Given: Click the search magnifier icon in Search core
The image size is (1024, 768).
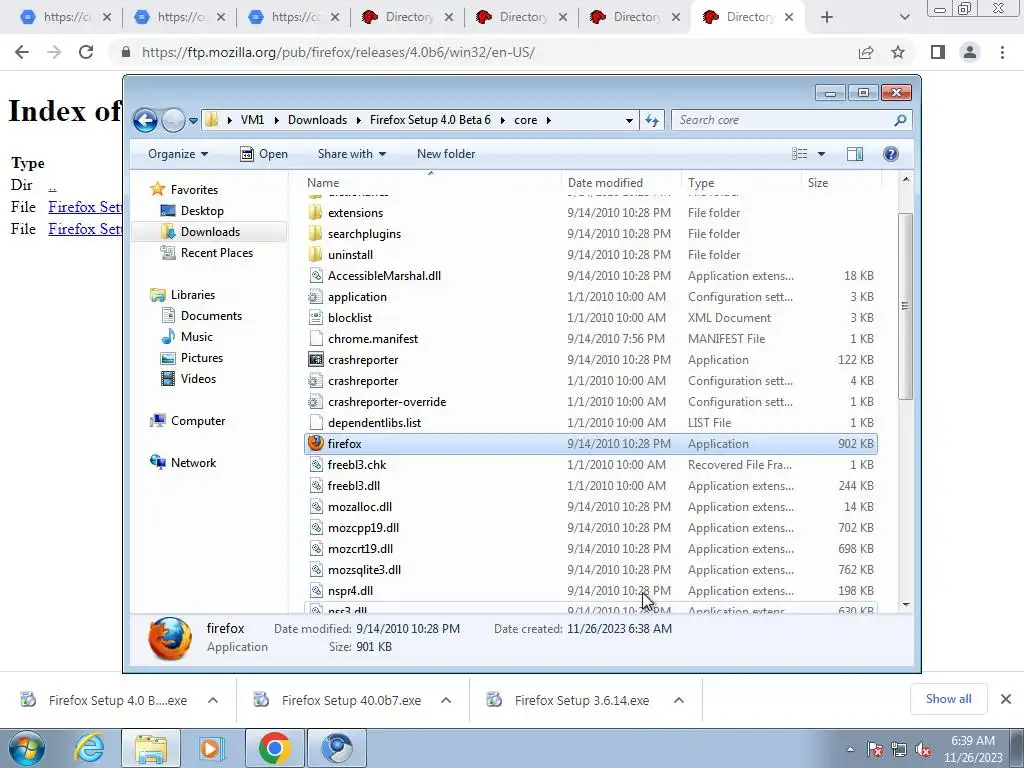Looking at the screenshot, I should point(900,120).
